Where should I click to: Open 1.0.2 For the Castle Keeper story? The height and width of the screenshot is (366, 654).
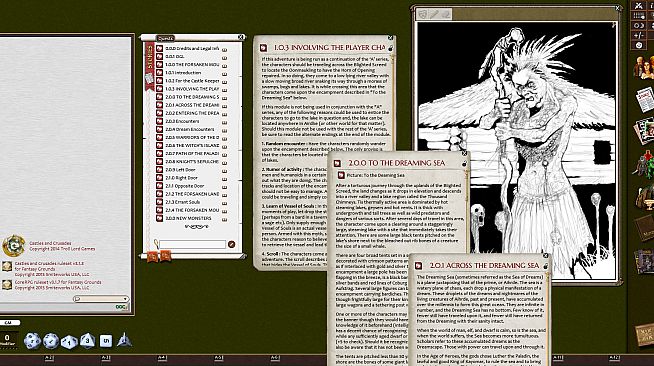click(192, 81)
